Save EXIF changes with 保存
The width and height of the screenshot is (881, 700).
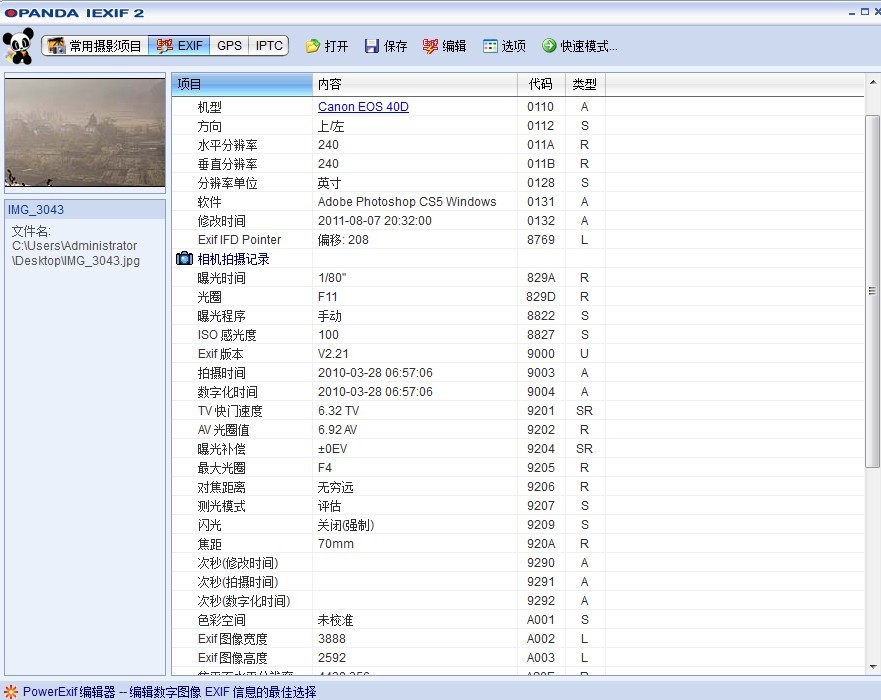385,46
